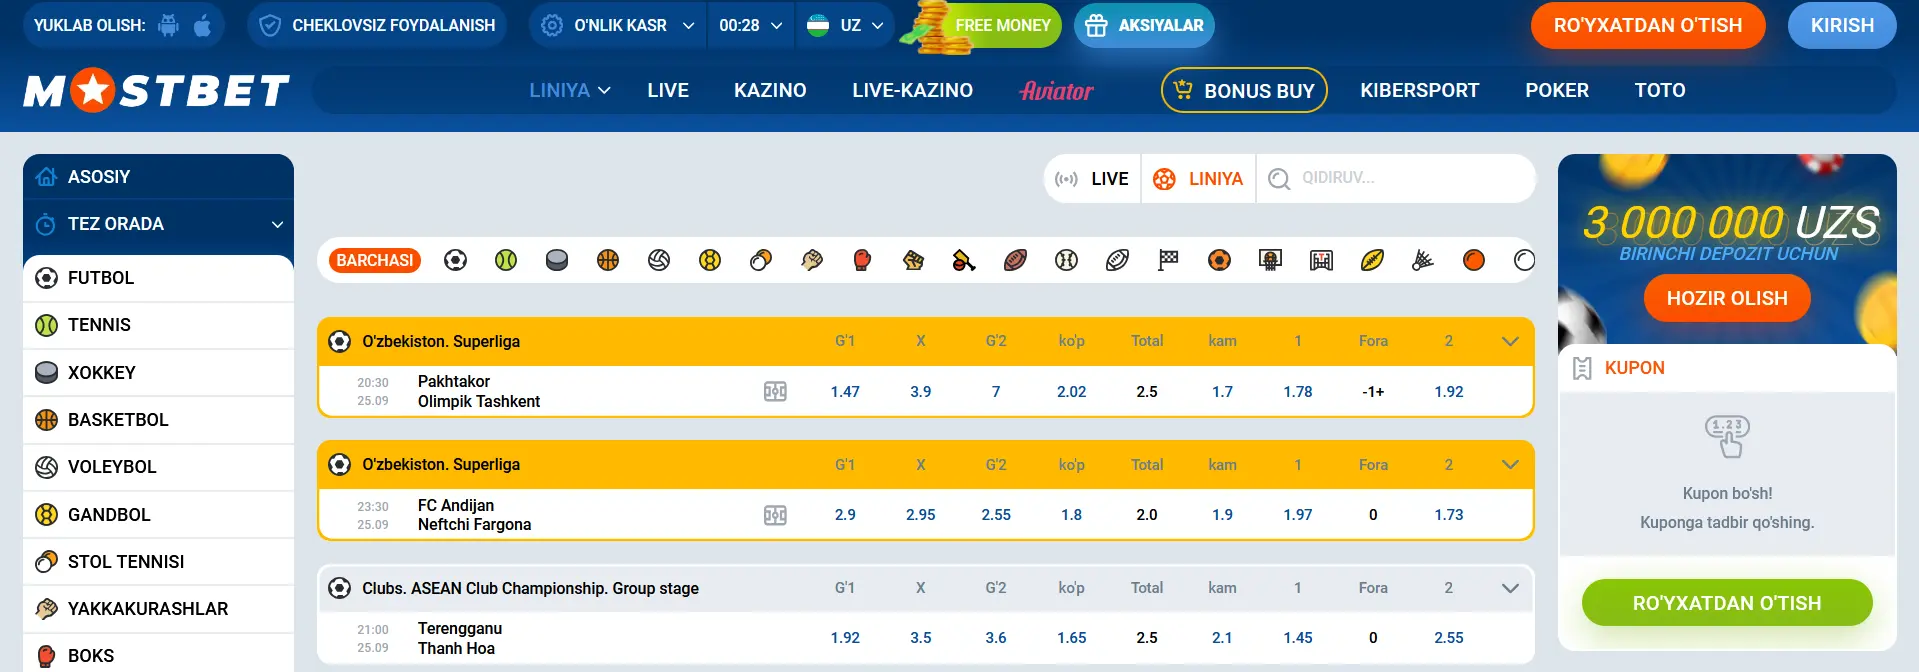Screen dimensions: 1919x672
Task: Click the search magnifier icon
Action: [1278, 178]
